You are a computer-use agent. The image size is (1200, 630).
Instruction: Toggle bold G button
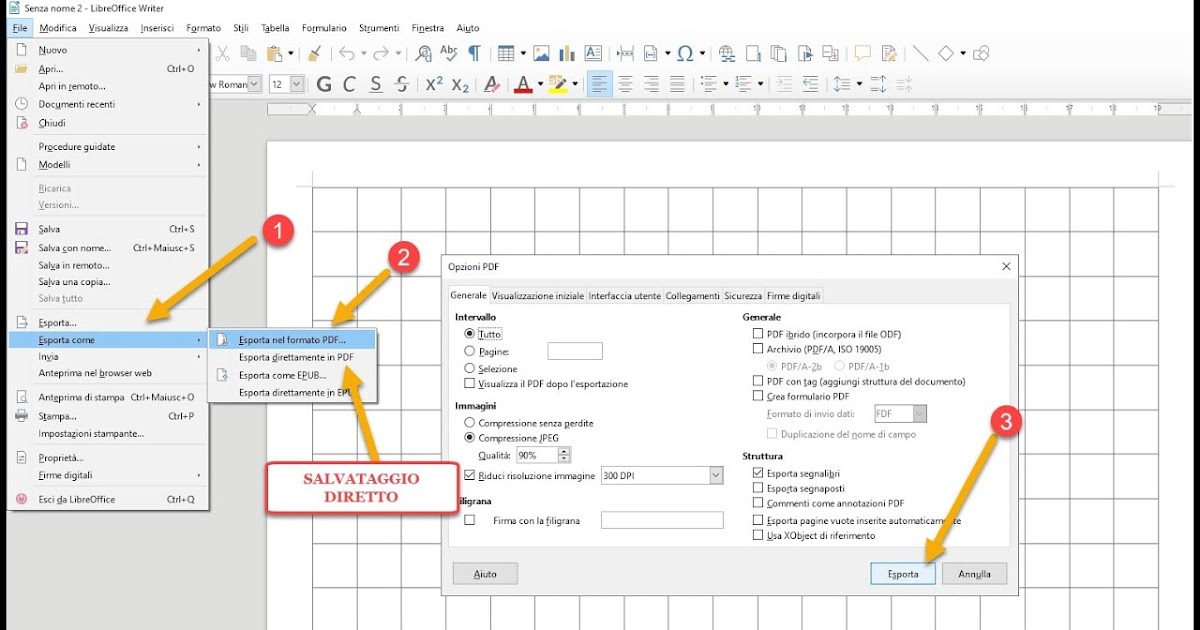(x=324, y=85)
